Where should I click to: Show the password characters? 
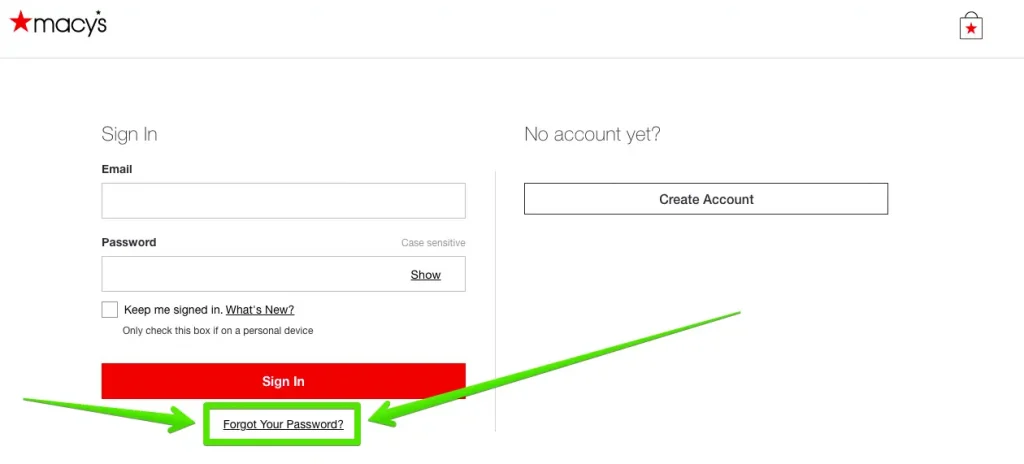point(426,275)
